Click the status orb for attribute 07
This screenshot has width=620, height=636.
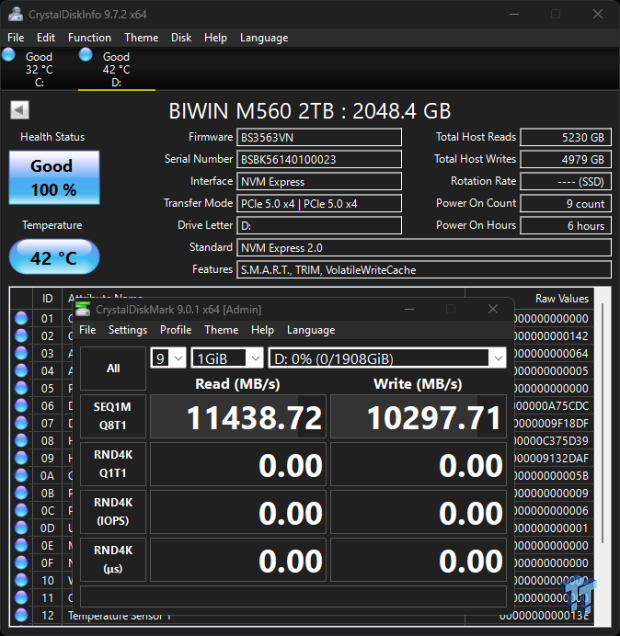click(x=21, y=423)
